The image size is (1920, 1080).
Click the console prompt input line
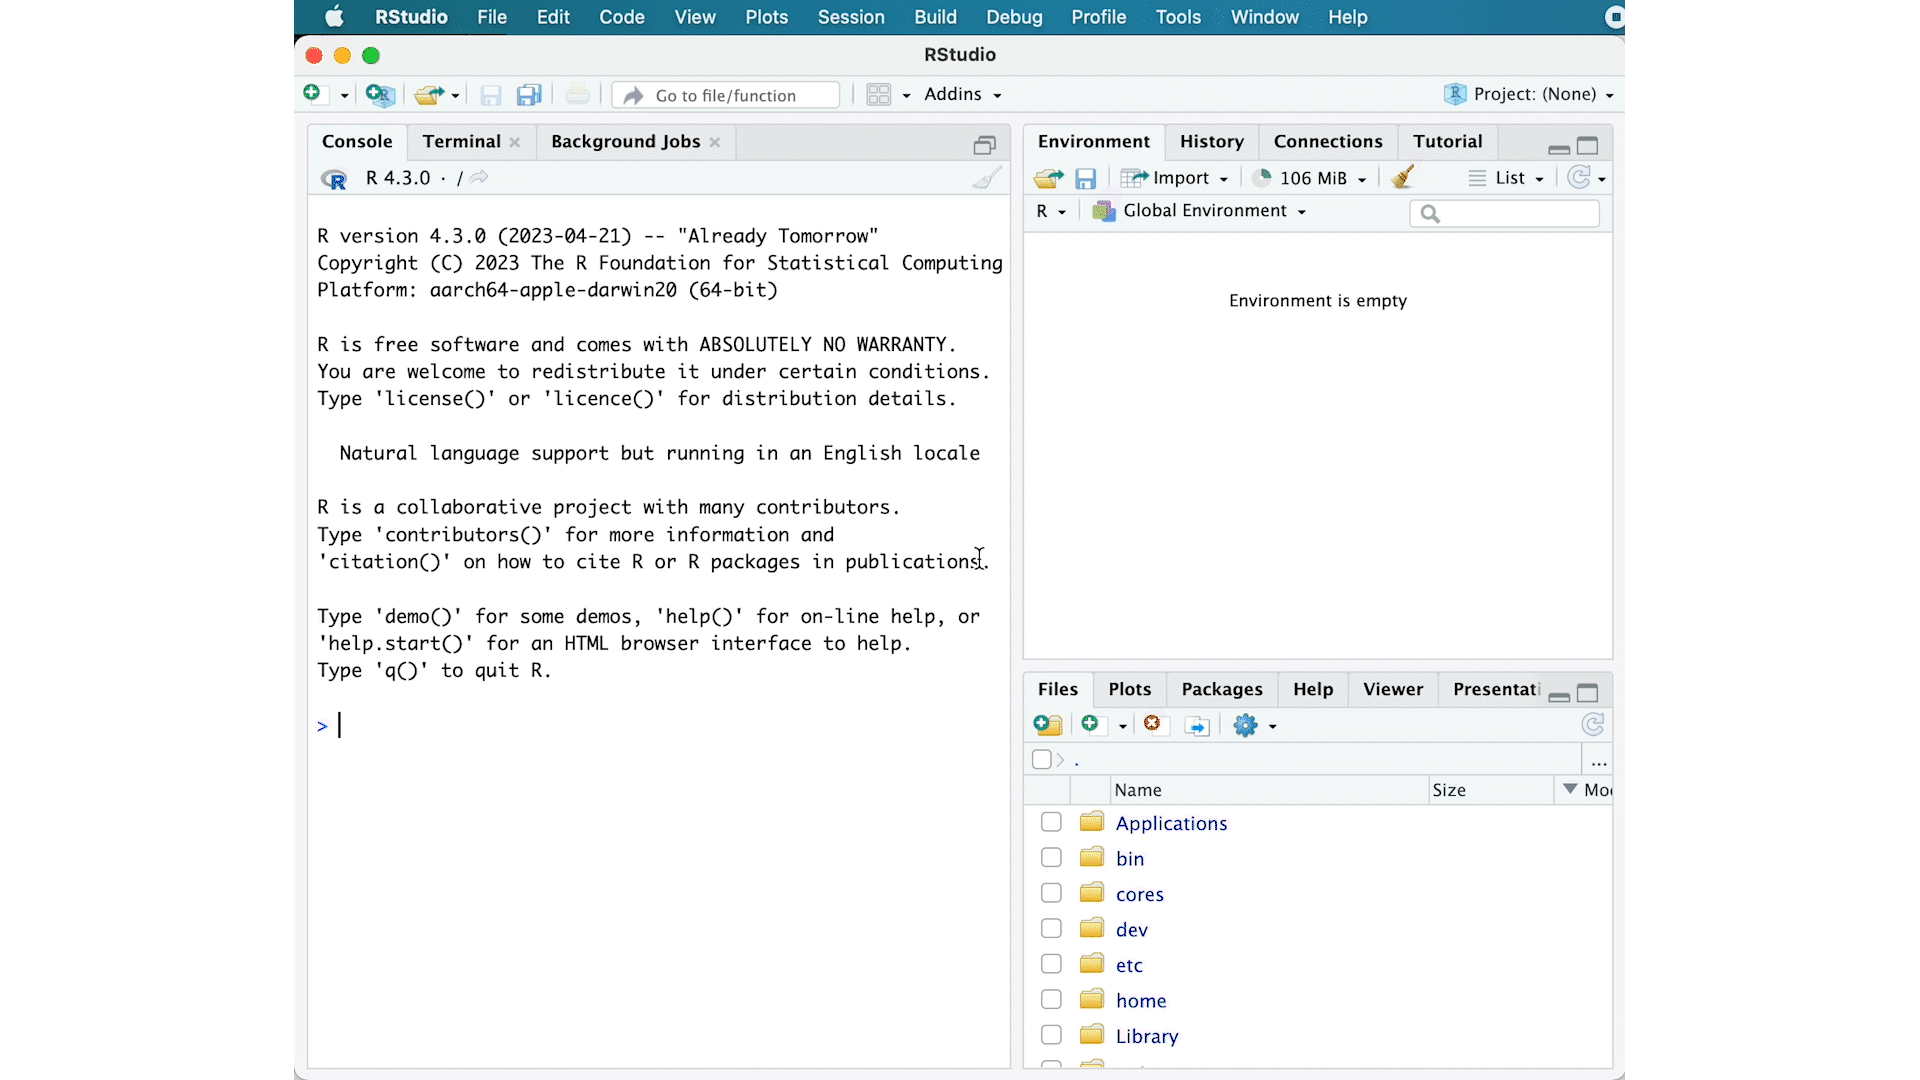(x=658, y=726)
